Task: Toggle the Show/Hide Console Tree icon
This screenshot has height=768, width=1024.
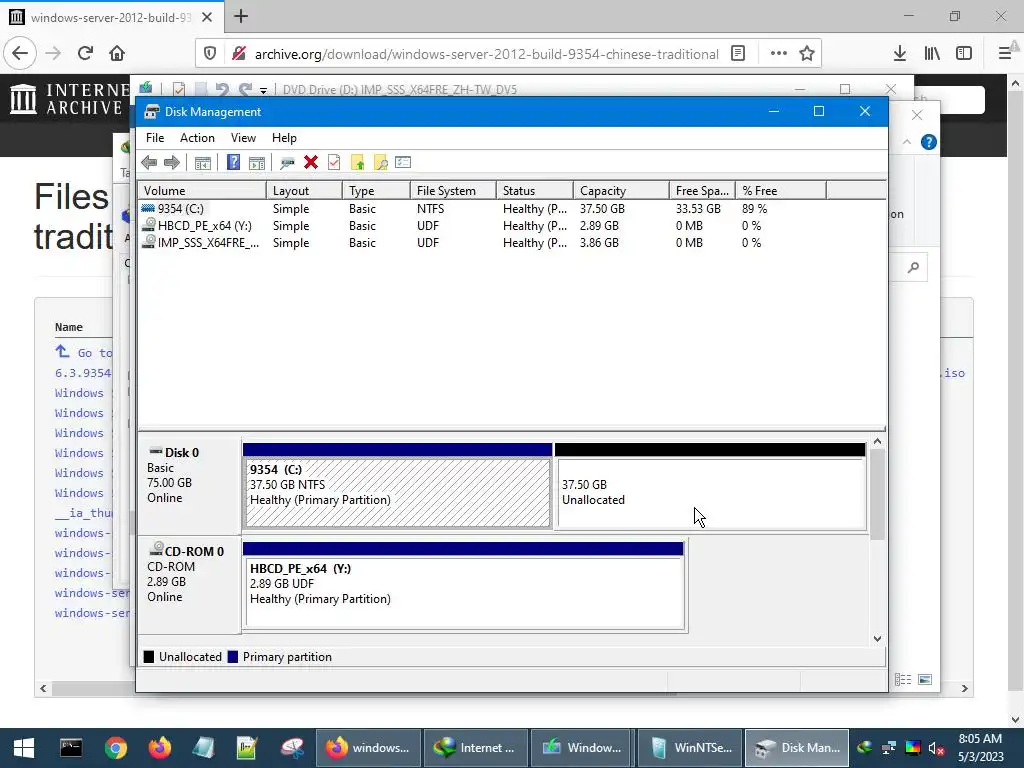Action: (202, 163)
